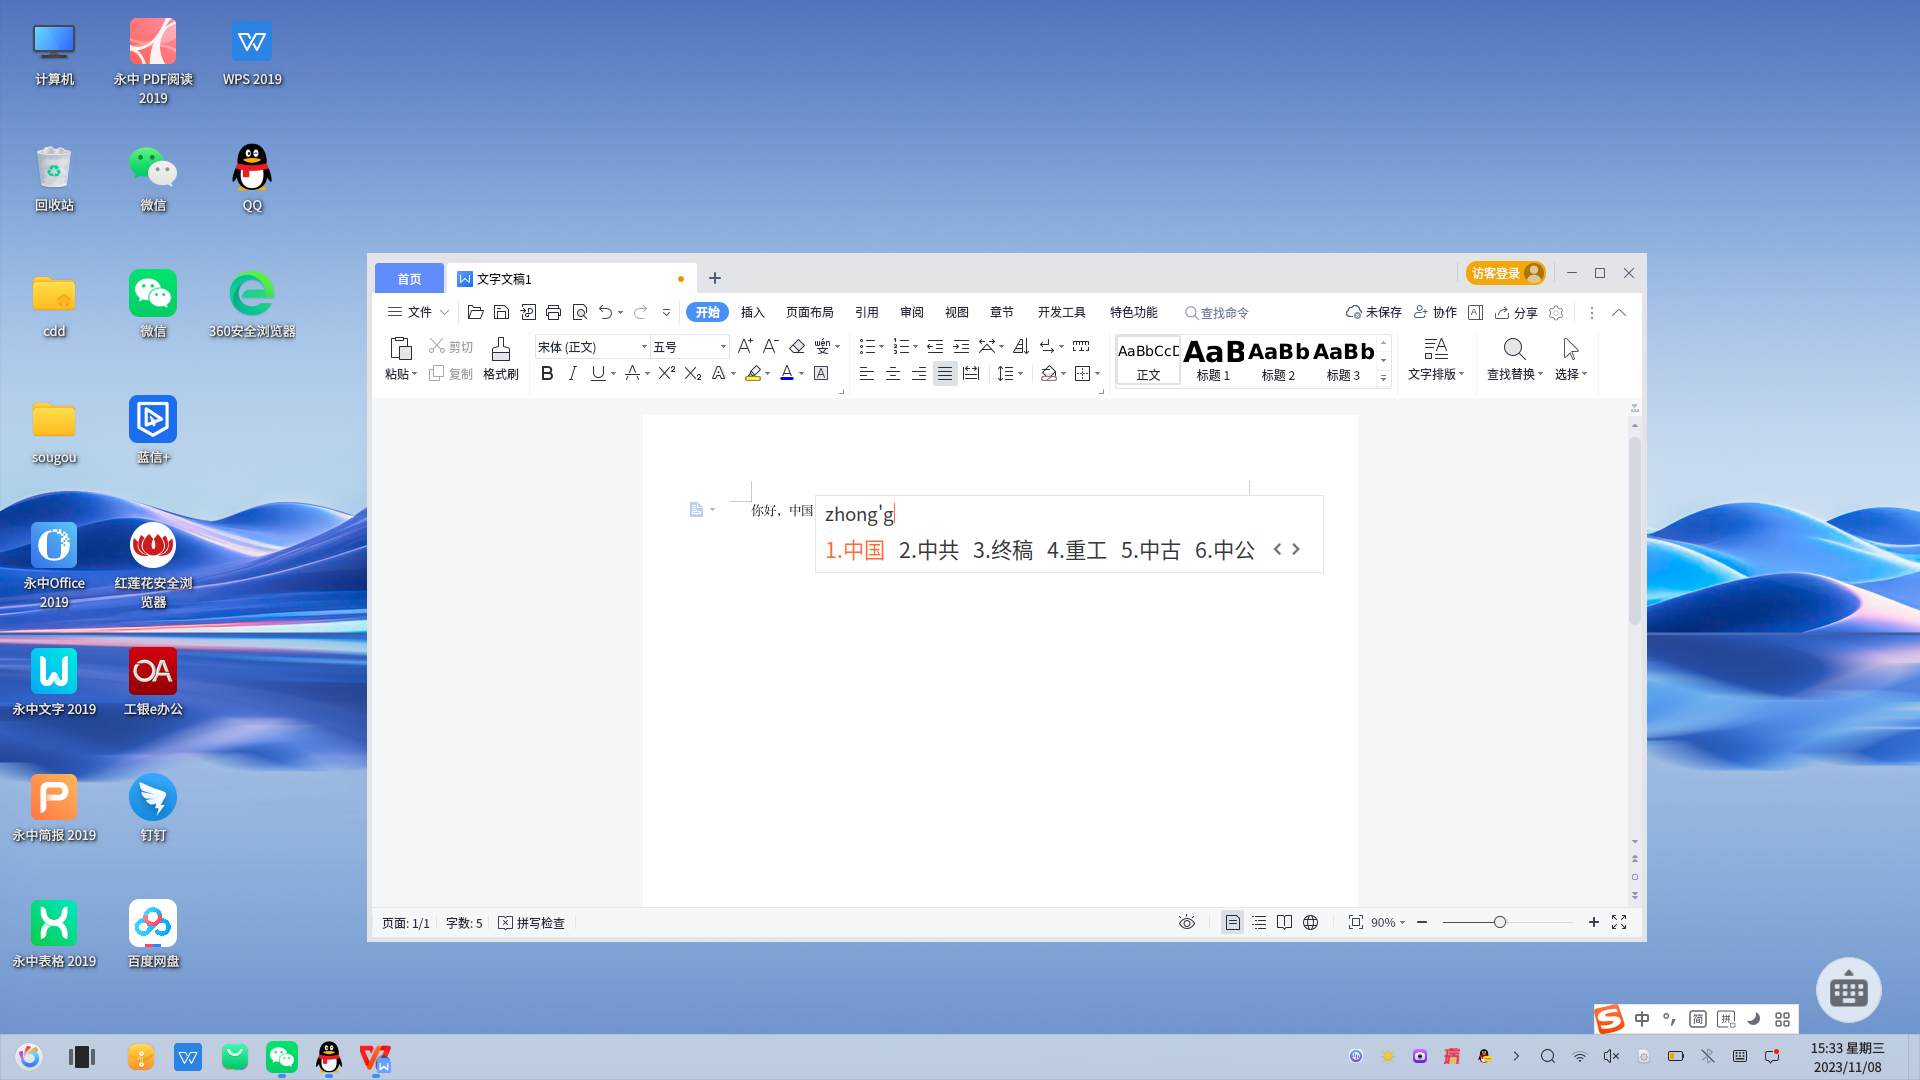Click the superscript icon
This screenshot has width=1920, height=1080.
pyautogui.click(x=666, y=373)
